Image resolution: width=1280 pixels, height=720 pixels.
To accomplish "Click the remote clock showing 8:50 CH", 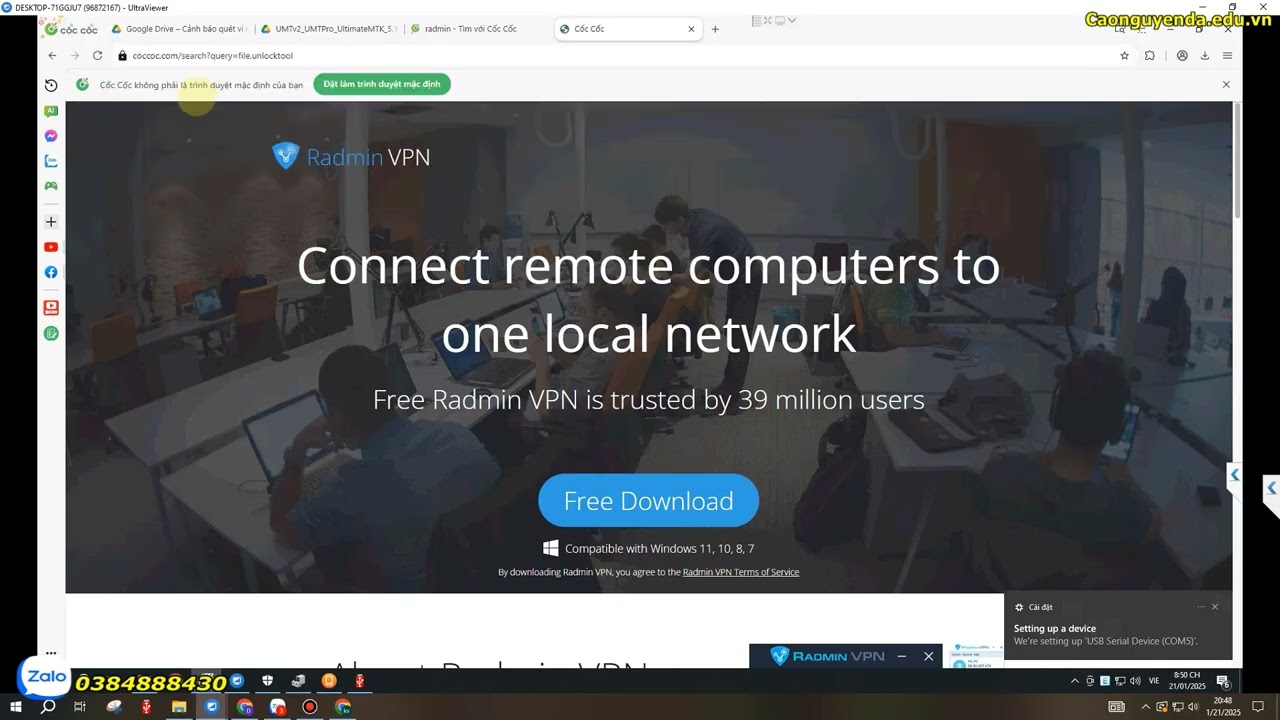I will pos(1189,681).
